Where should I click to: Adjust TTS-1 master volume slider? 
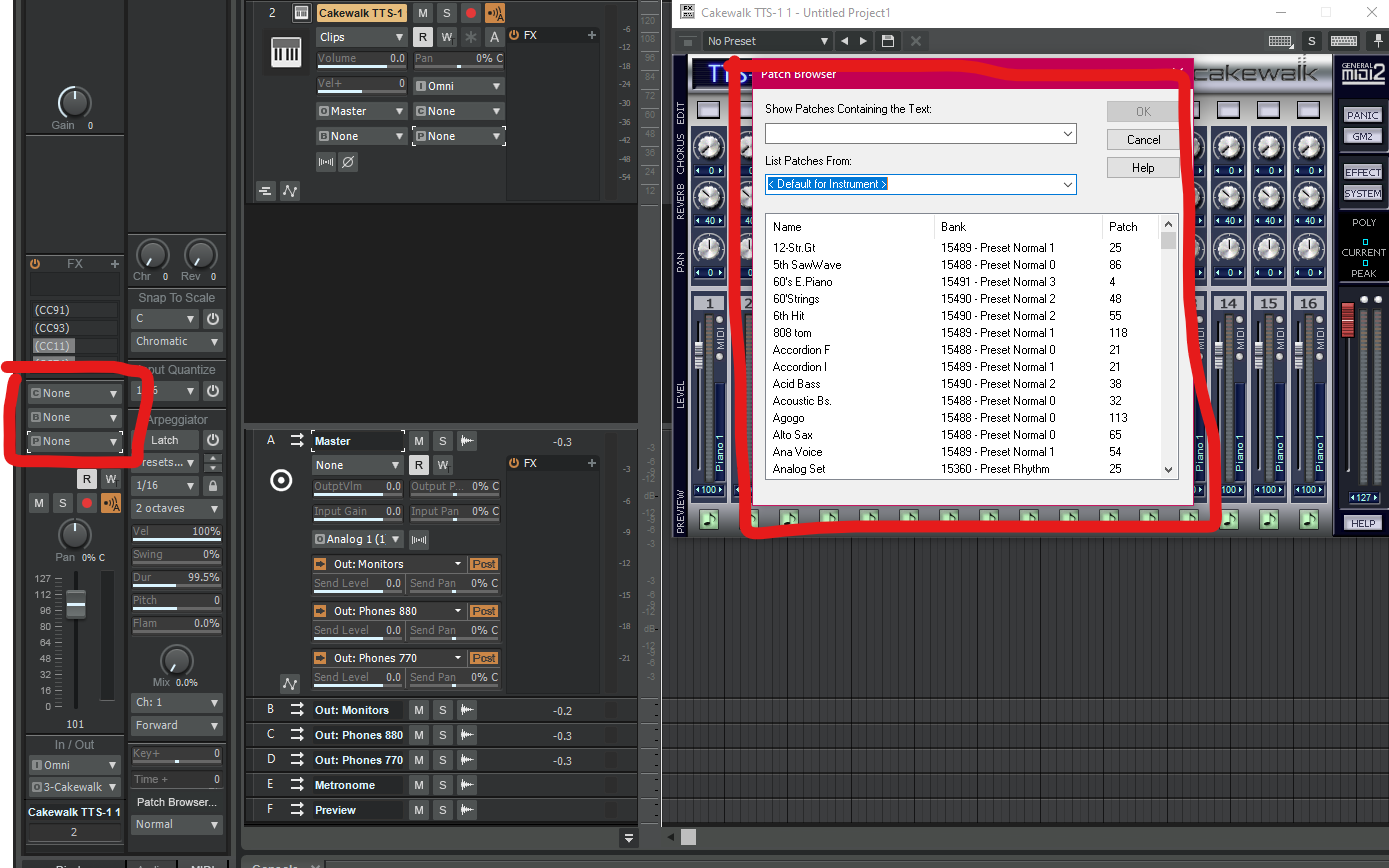(x=1346, y=320)
